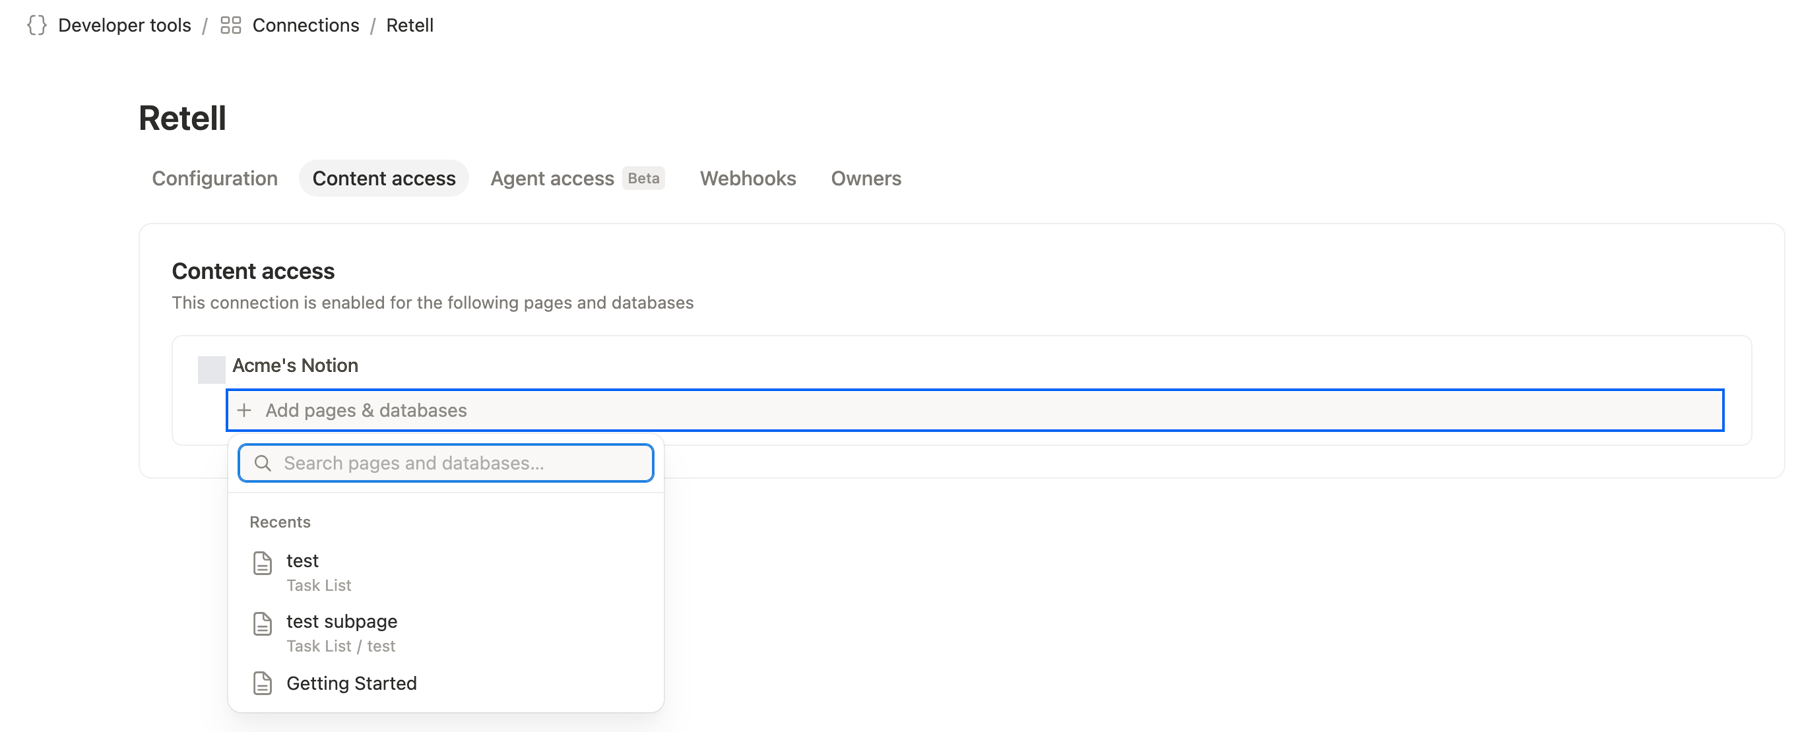1800x732 pixels.
Task: Click the Developer tools curly braces icon
Action: click(x=37, y=25)
